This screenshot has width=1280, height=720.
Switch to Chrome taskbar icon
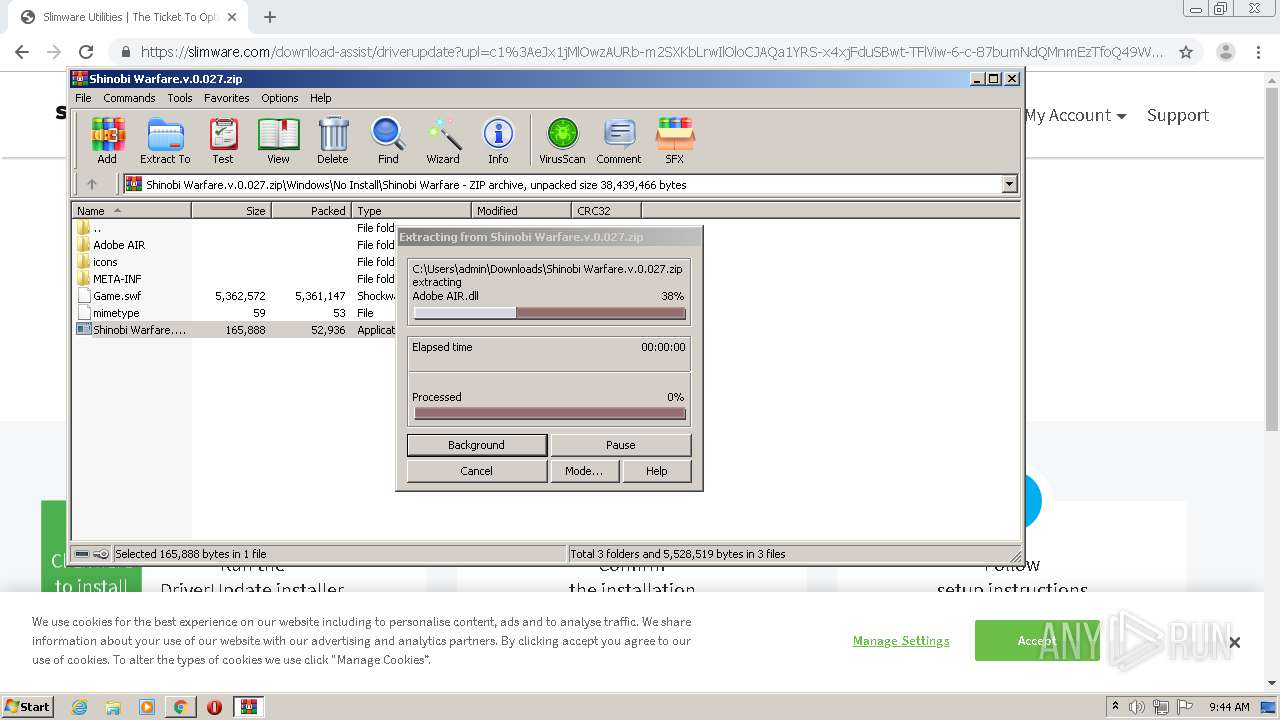(x=180, y=707)
